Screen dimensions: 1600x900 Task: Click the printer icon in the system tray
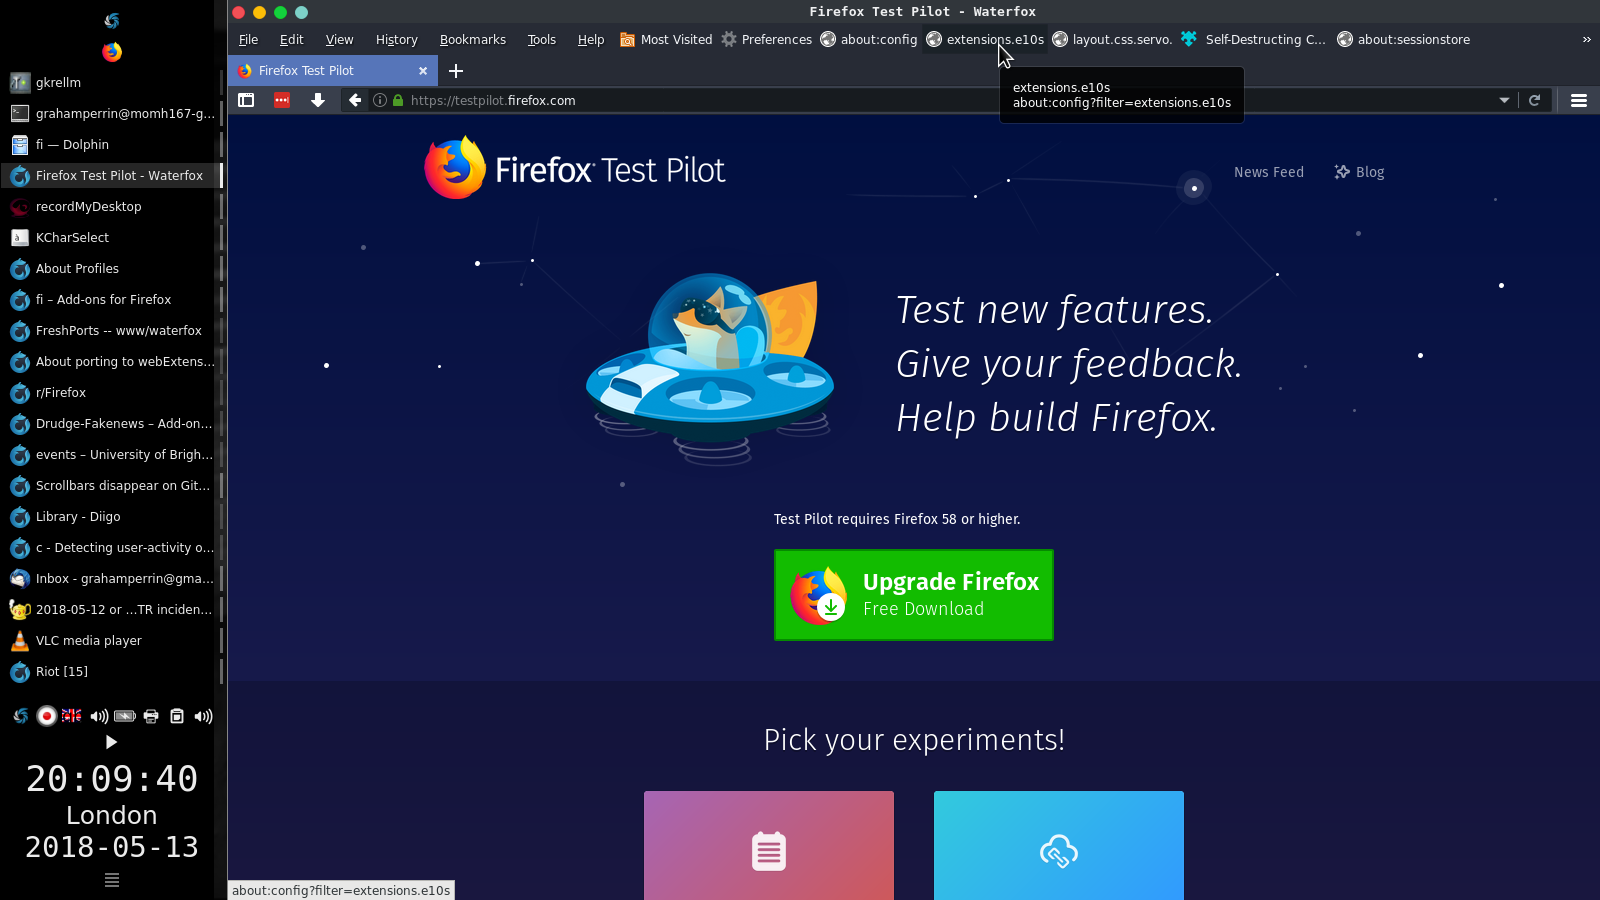[x=151, y=716]
